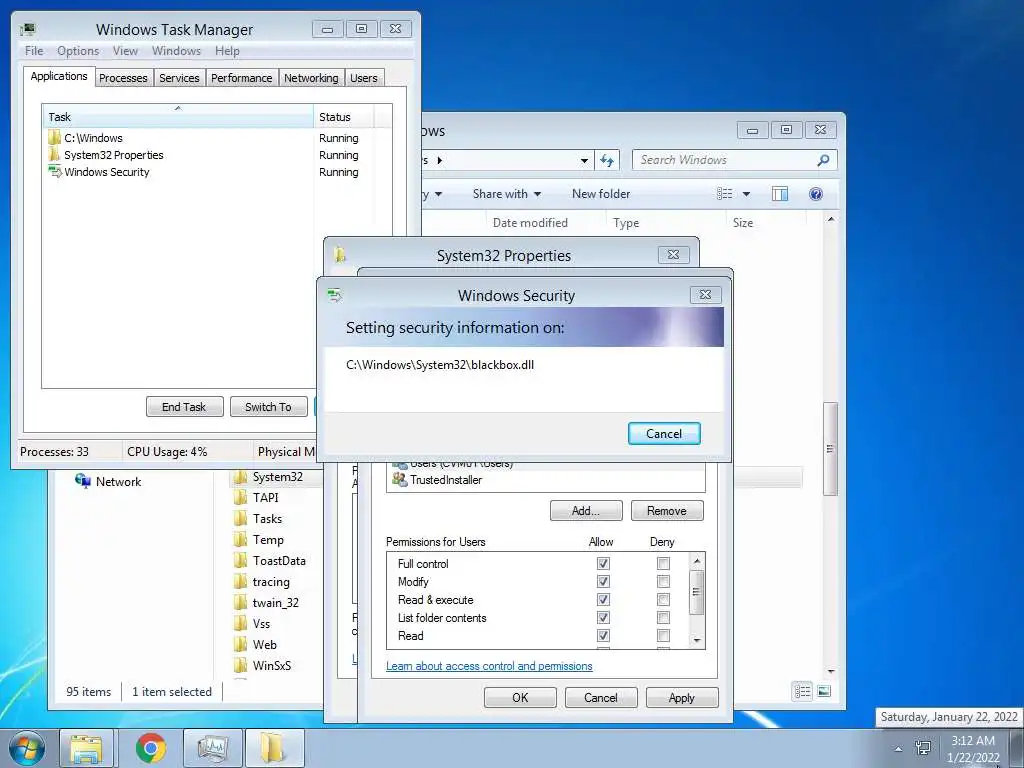This screenshot has height=768, width=1024.
Task: Select the Tasks folder icon
Action: click(240, 519)
